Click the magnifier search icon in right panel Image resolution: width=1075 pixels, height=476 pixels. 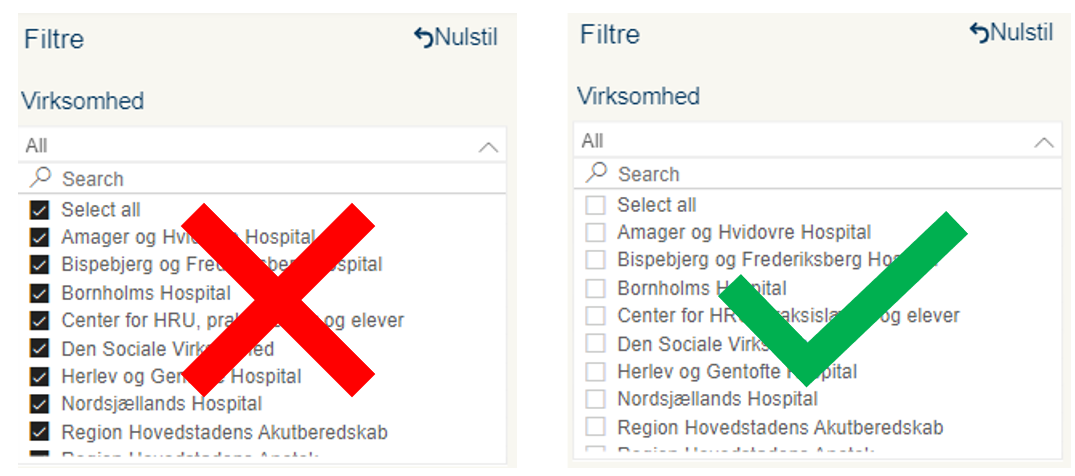[x=596, y=173]
